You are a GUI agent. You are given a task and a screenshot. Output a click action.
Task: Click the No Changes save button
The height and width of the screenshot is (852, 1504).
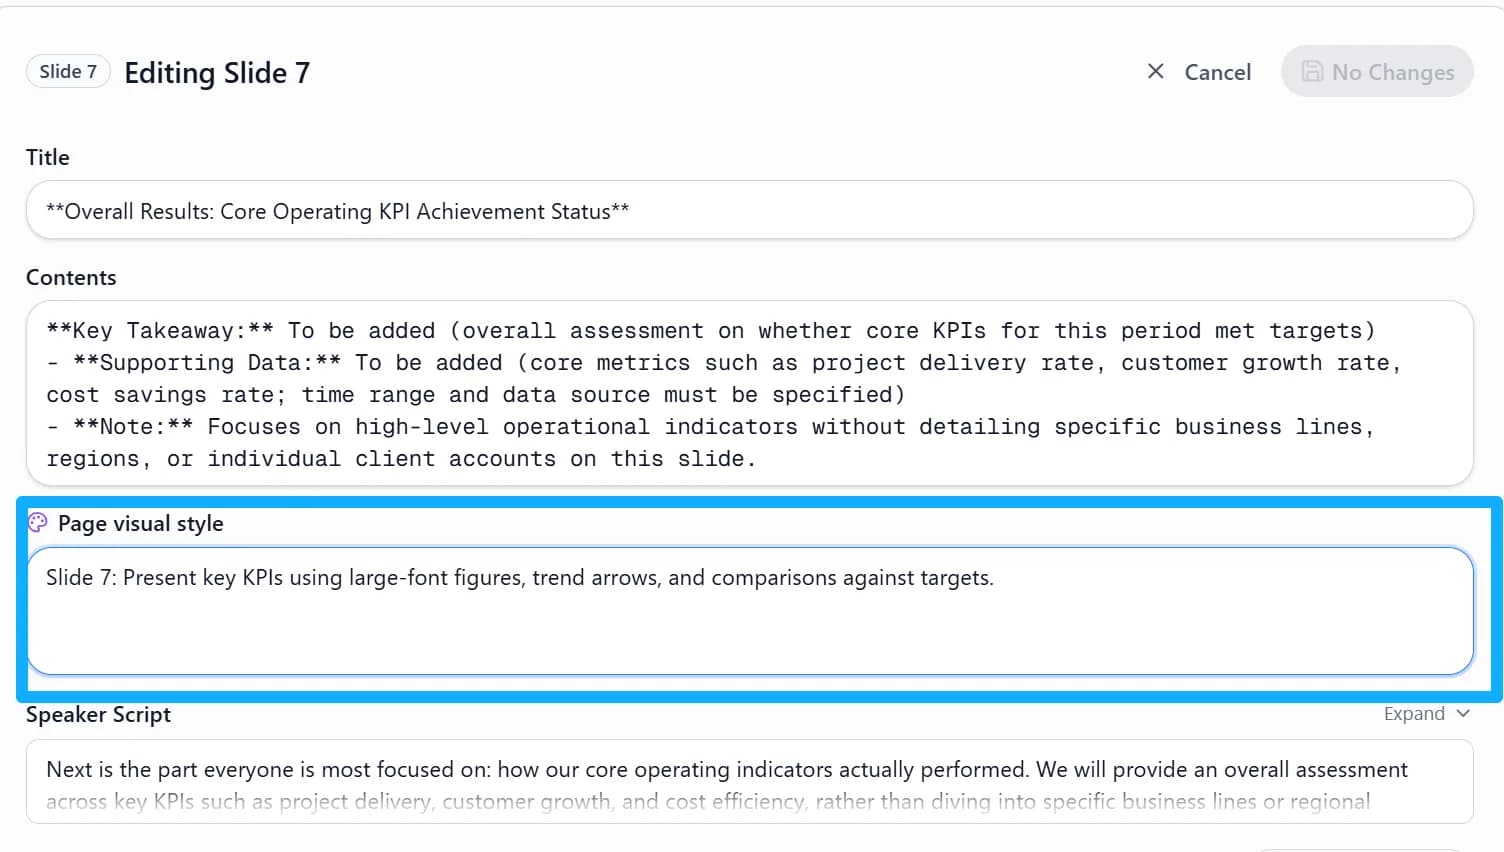1377,72
